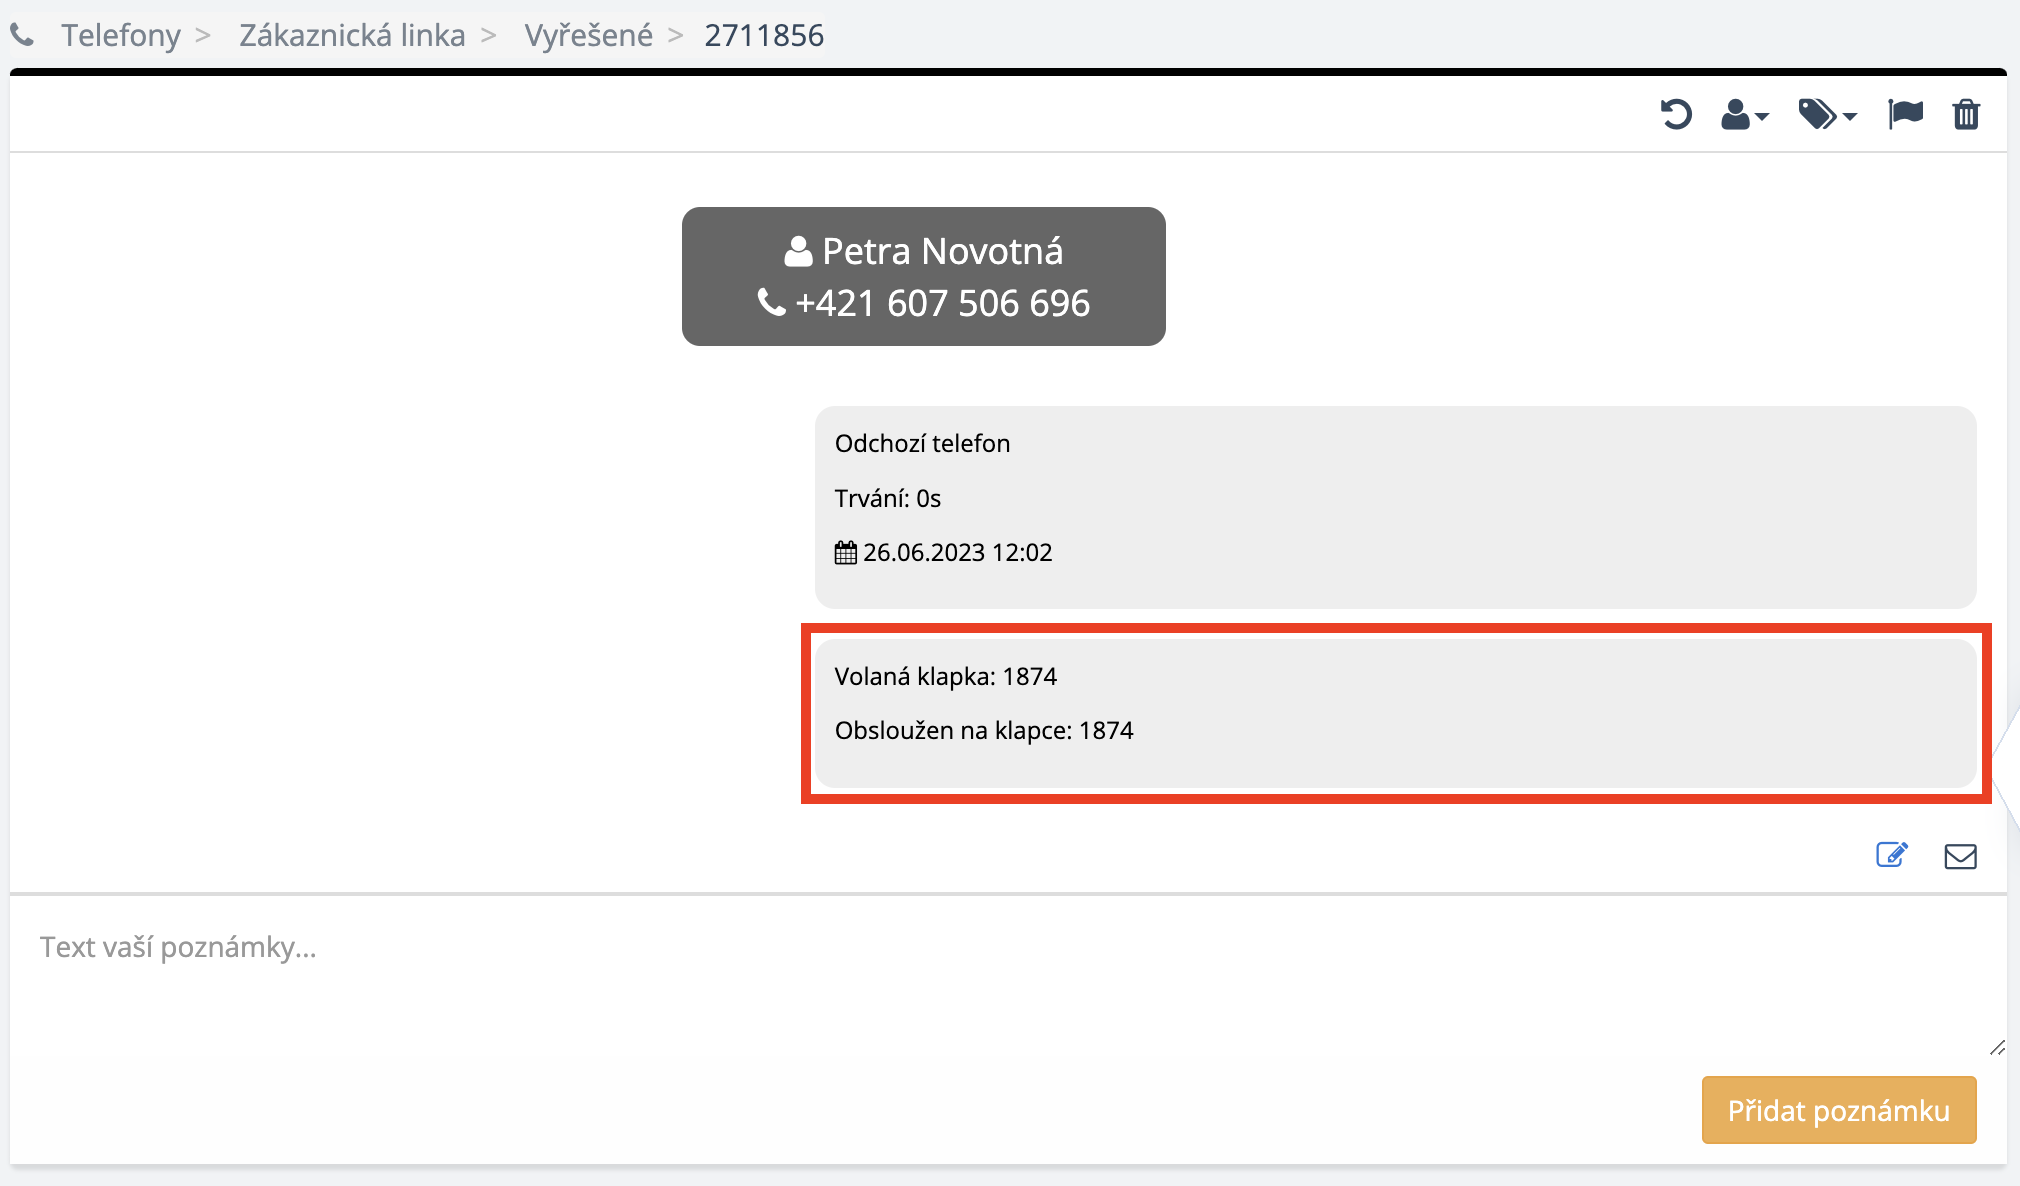Open the assign user dropdown
The image size is (2020, 1186).
pos(1744,115)
